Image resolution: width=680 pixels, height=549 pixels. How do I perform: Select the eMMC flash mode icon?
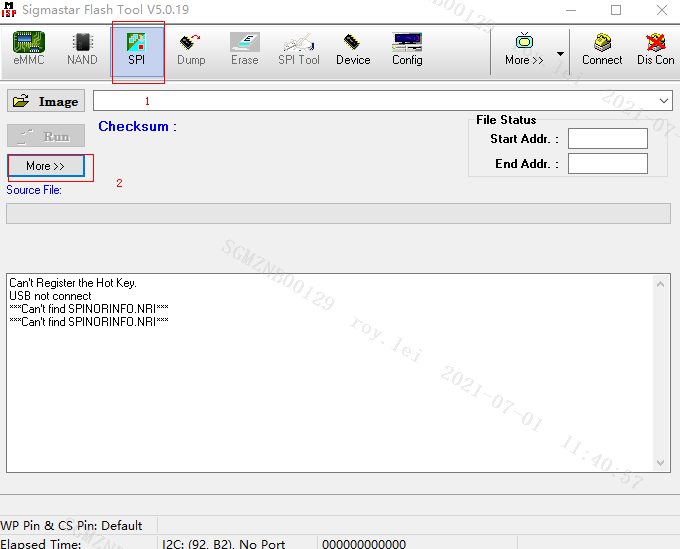(x=29, y=49)
